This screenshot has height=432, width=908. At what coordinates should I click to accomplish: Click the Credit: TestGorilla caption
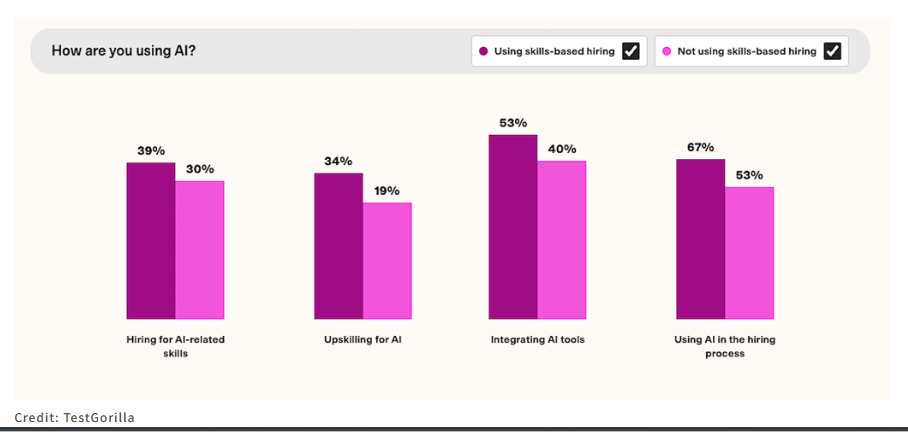point(75,417)
